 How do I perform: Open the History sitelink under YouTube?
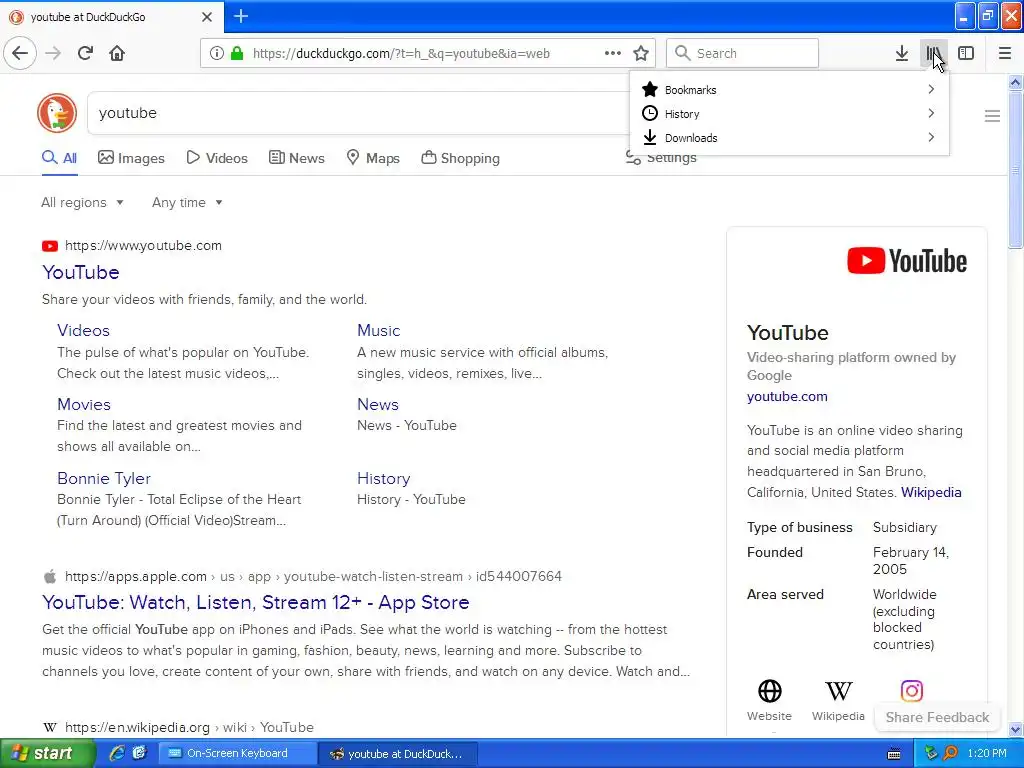pos(383,478)
